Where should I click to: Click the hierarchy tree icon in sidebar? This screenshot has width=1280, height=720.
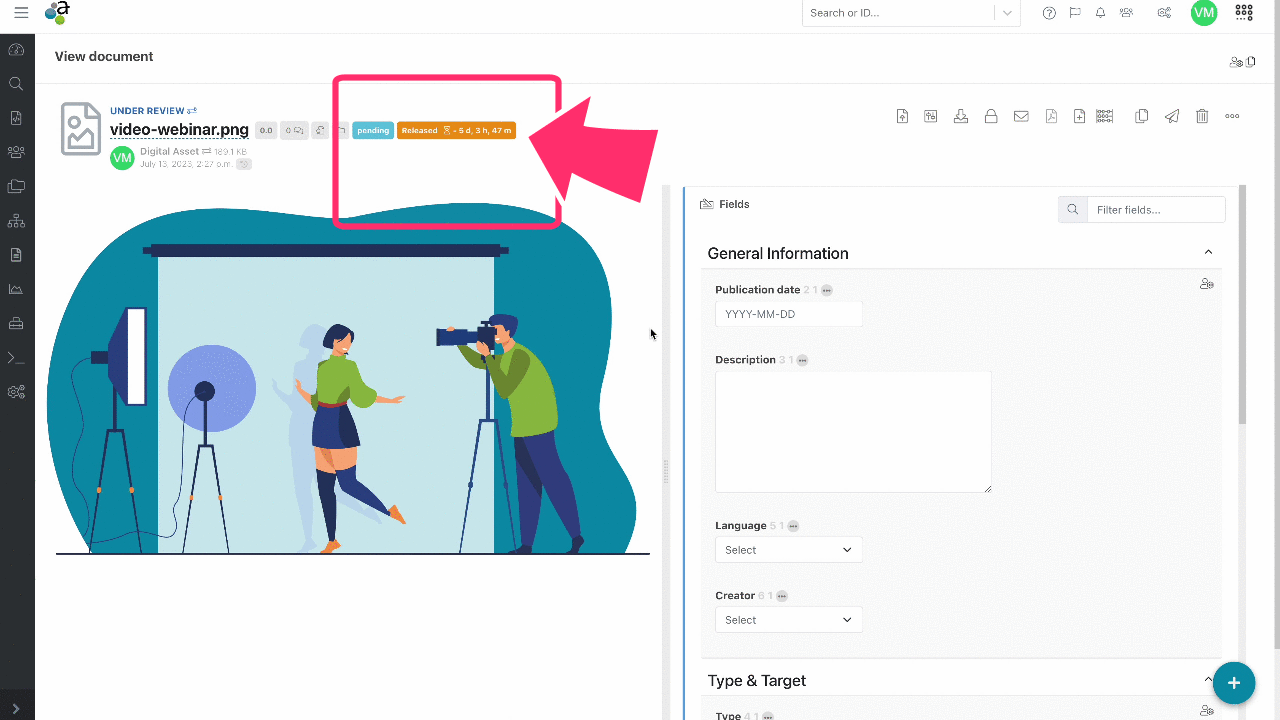[x=16, y=221]
